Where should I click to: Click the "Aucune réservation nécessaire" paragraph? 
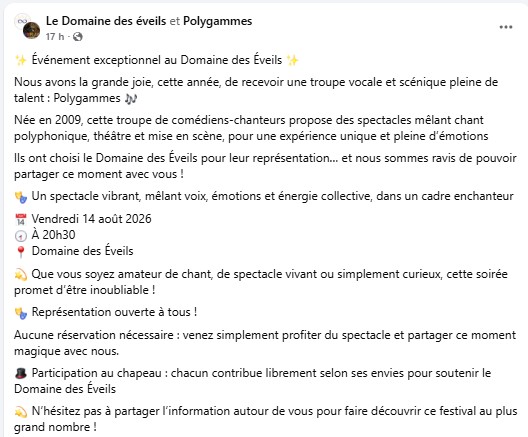click(x=265, y=343)
